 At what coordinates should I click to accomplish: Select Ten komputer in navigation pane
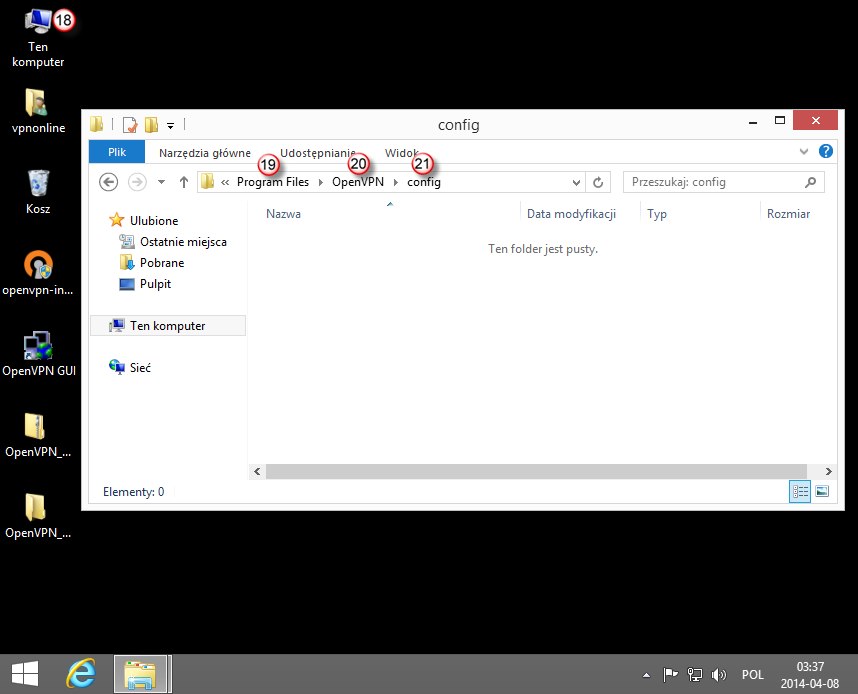[x=167, y=326]
